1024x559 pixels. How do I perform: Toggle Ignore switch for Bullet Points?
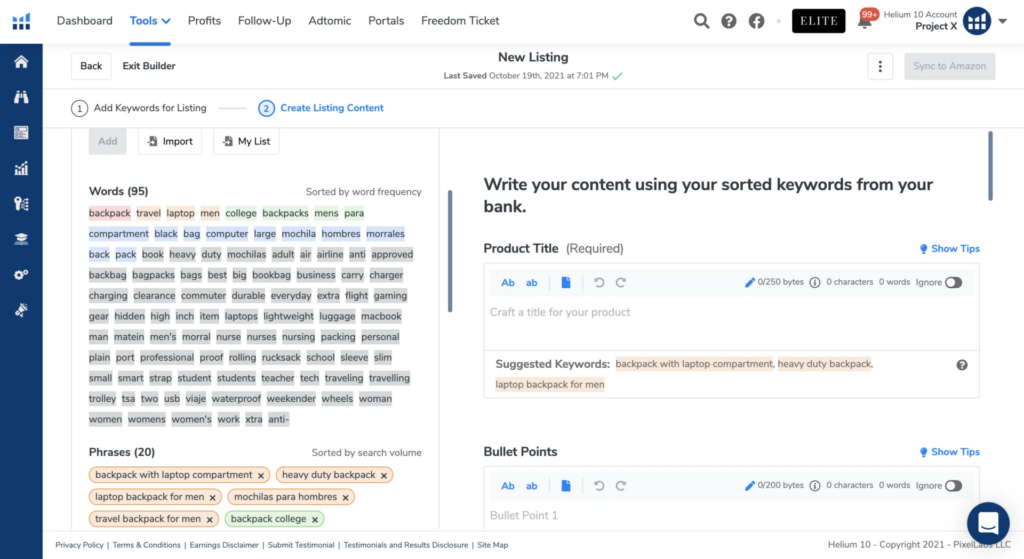(953, 486)
